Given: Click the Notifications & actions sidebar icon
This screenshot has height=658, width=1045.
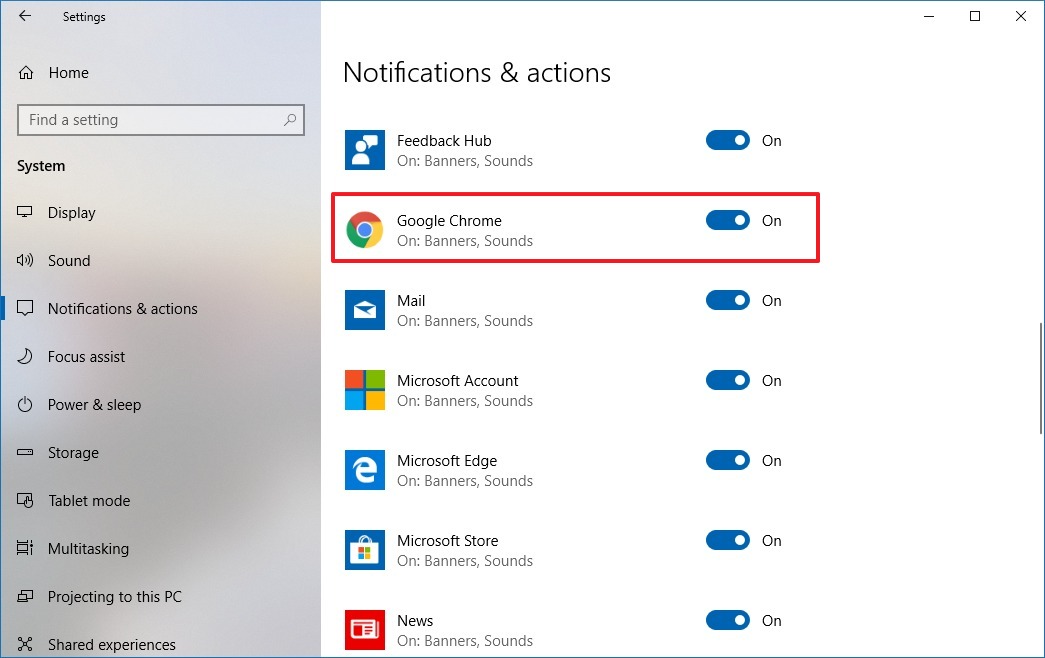Looking at the screenshot, I should click(x=25, y=308).
